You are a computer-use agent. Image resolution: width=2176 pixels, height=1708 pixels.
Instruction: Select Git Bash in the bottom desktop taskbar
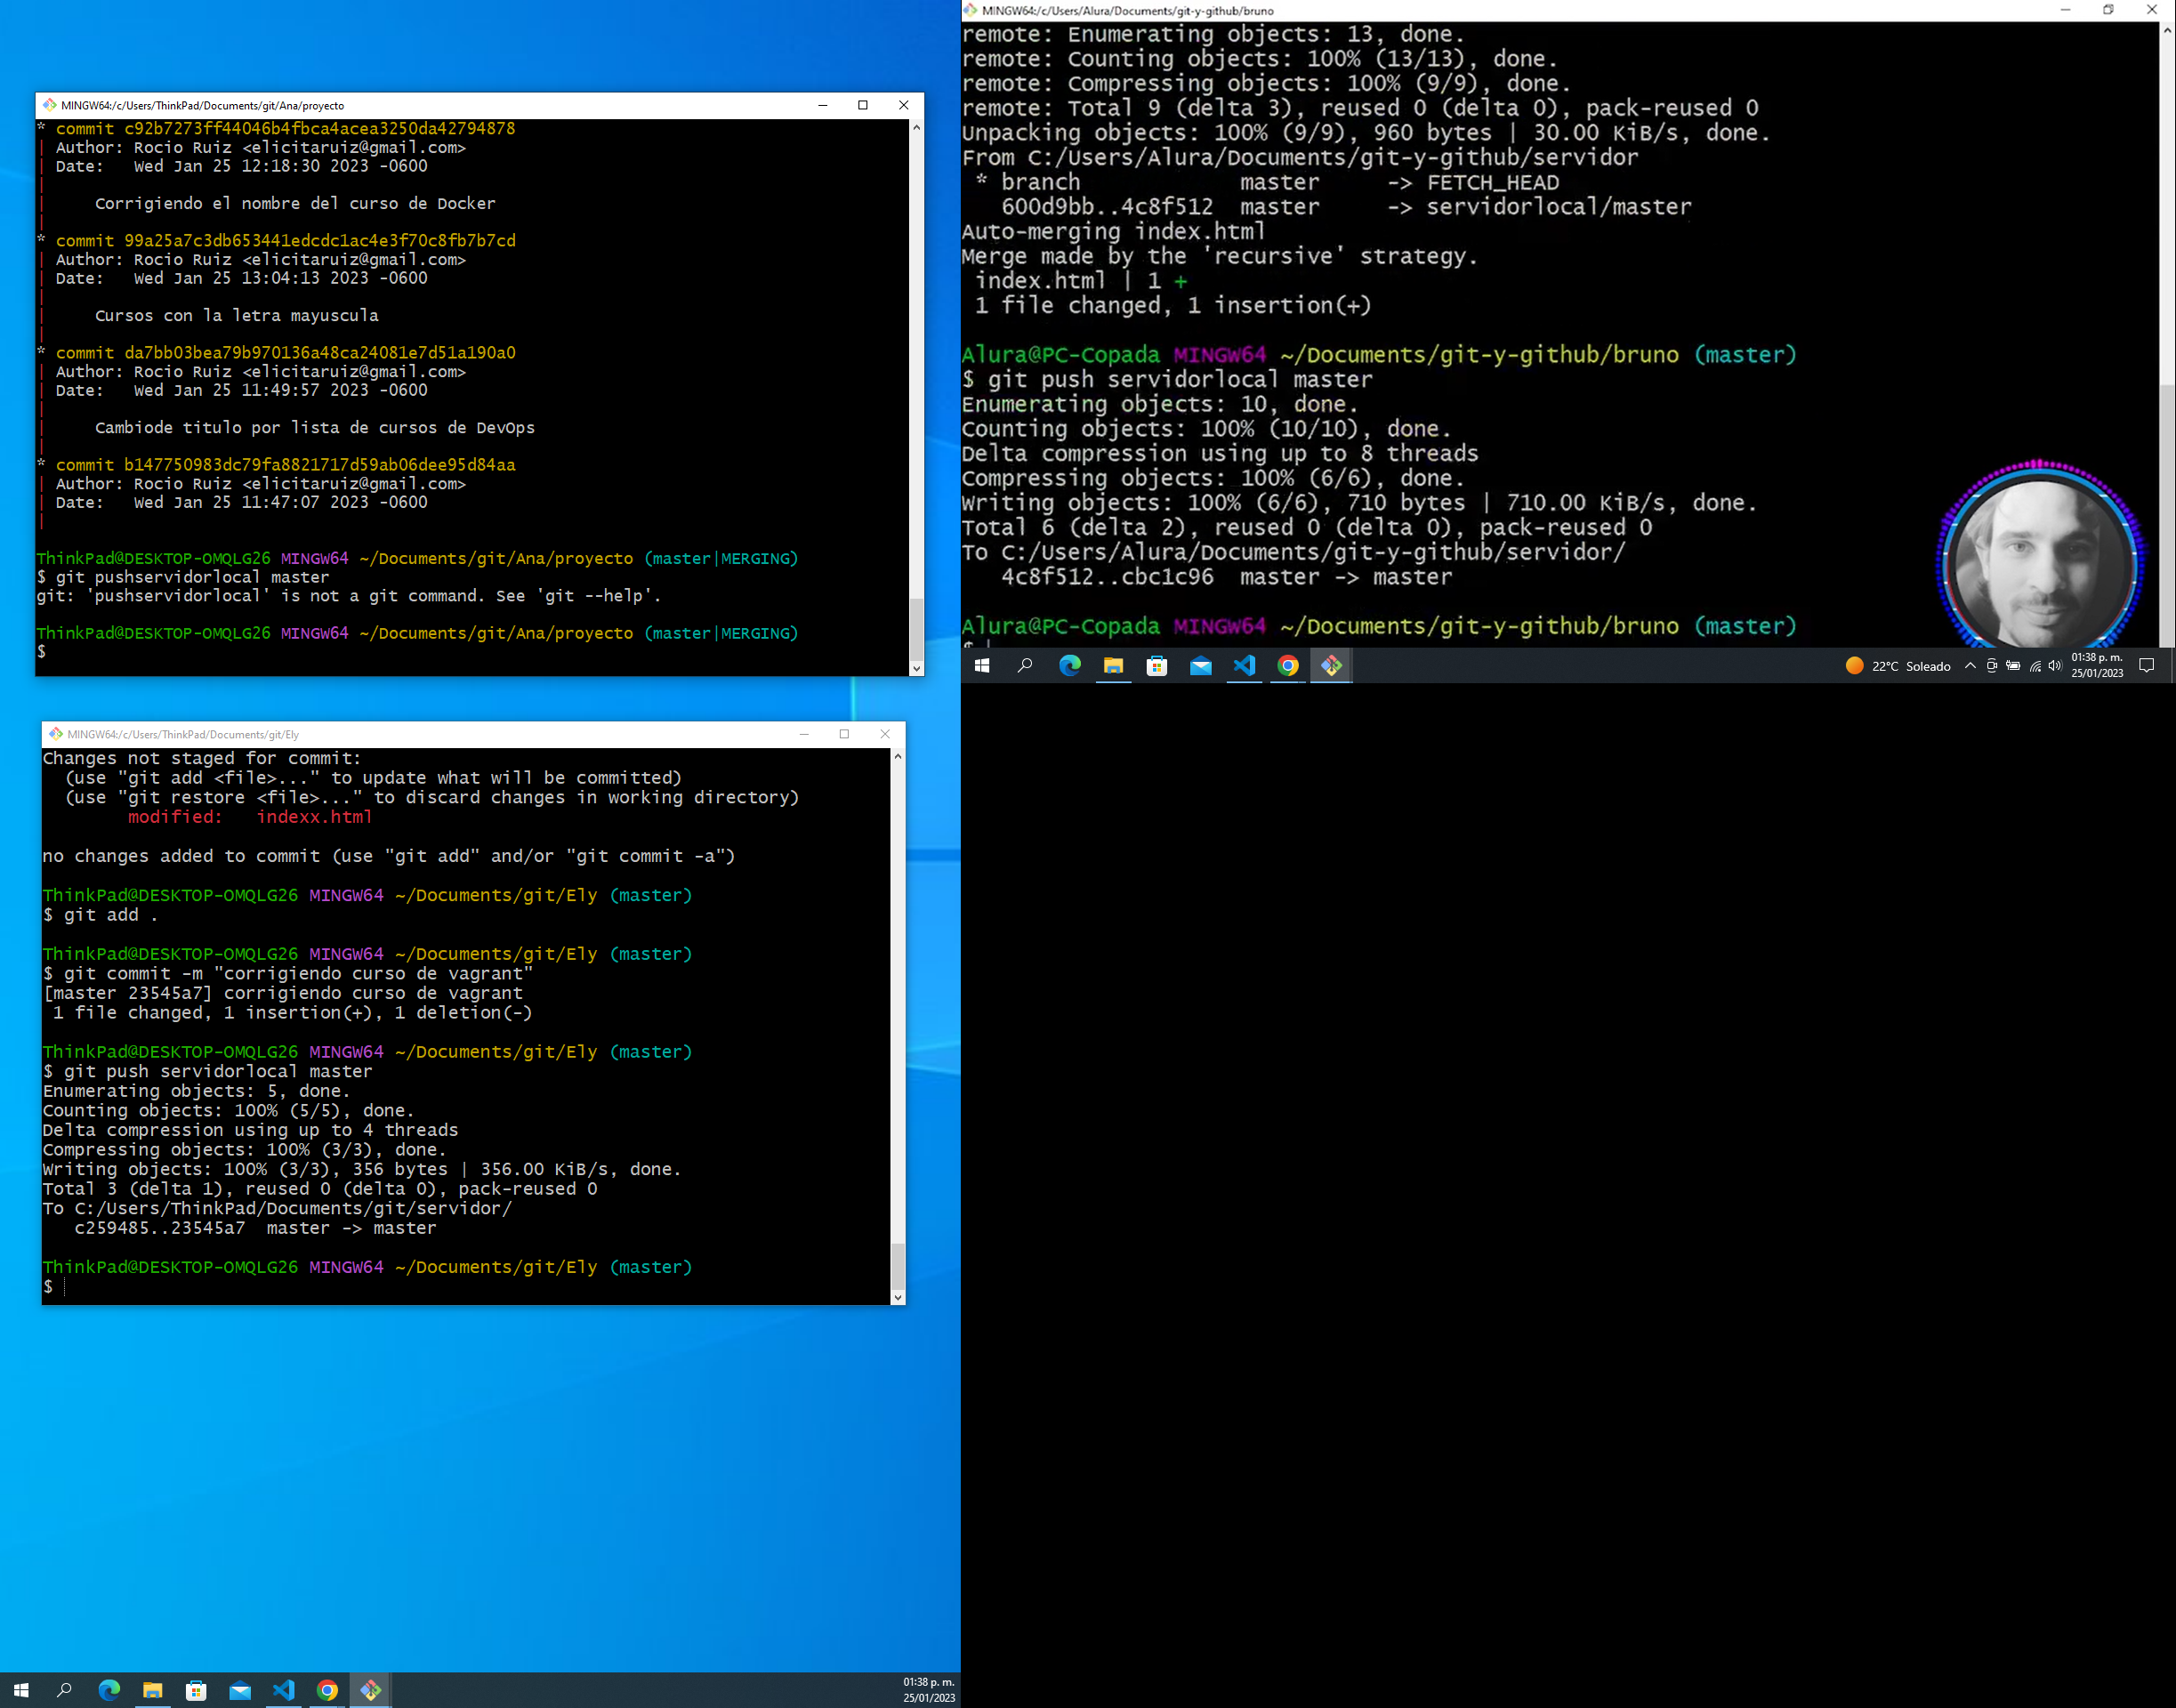pyautogui.click(x=371, y=1690)
